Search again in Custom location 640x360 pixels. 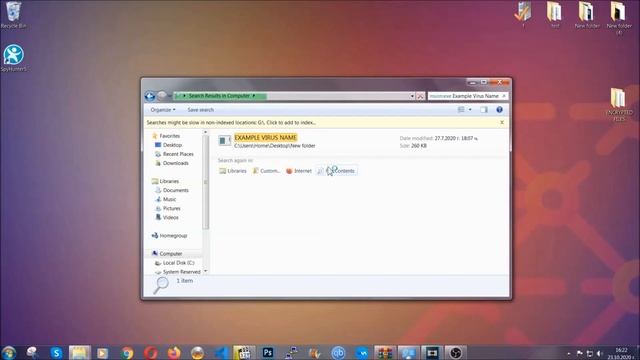[x=266, y=171]
